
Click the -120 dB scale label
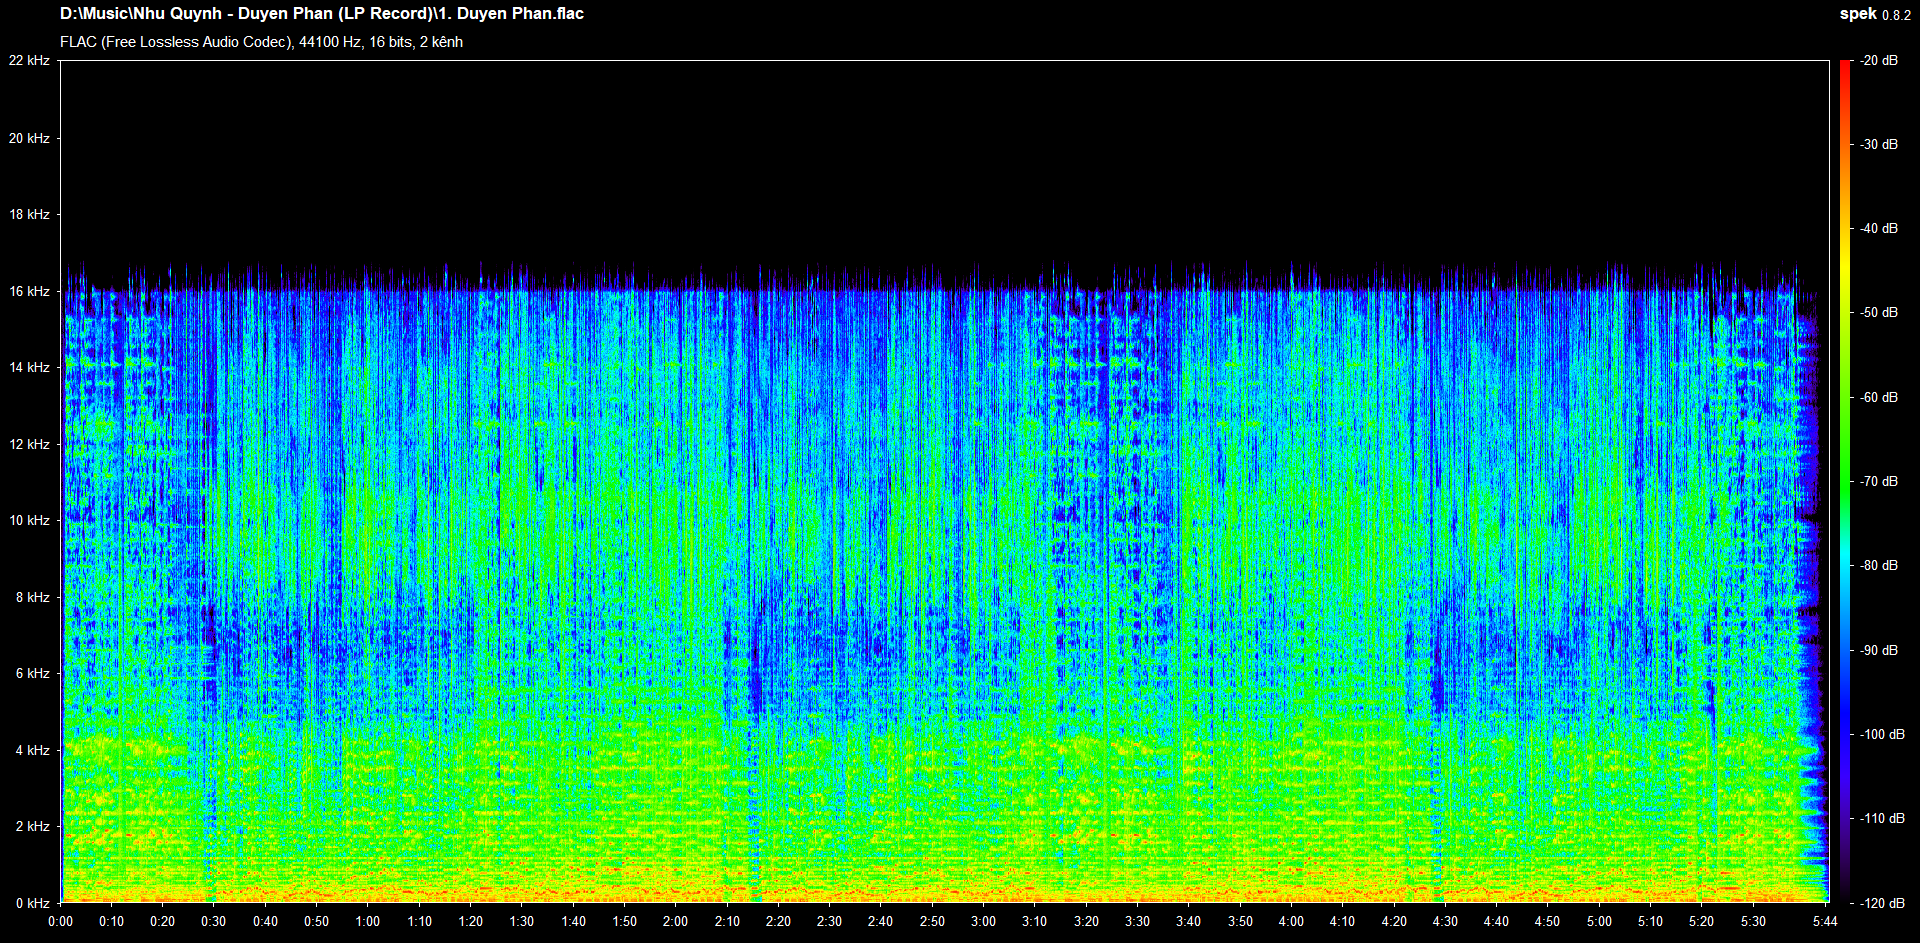1880,903
